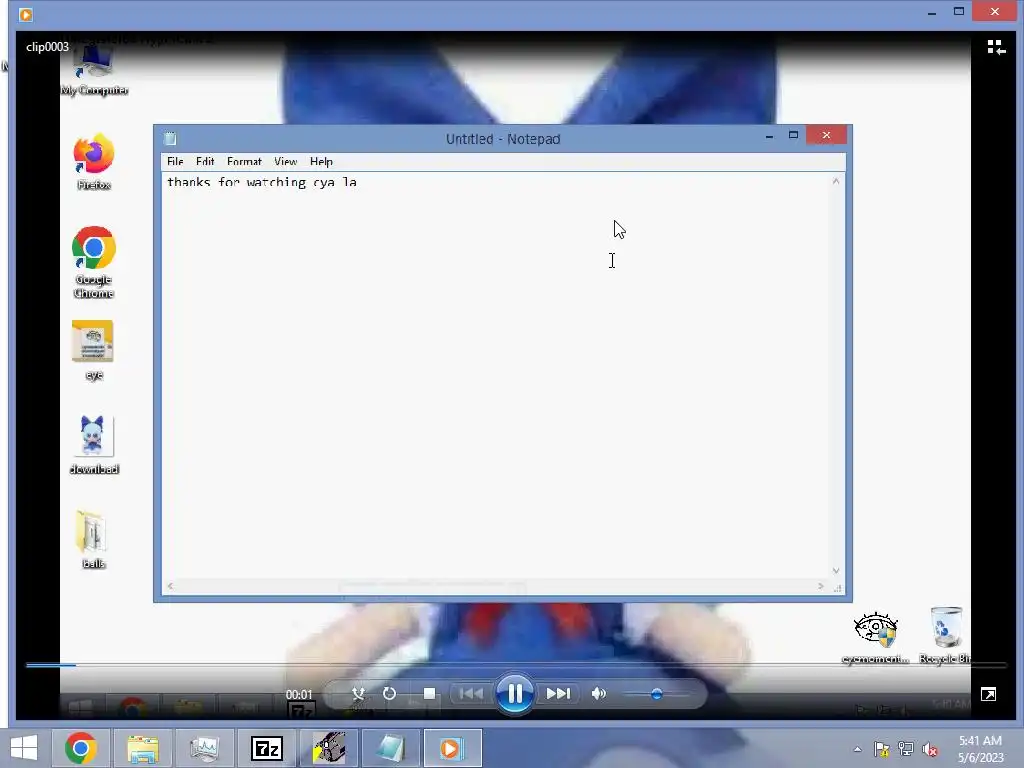Screen dimensions: 1024x768
Task: Stop video playback
Action: [429, 694]
